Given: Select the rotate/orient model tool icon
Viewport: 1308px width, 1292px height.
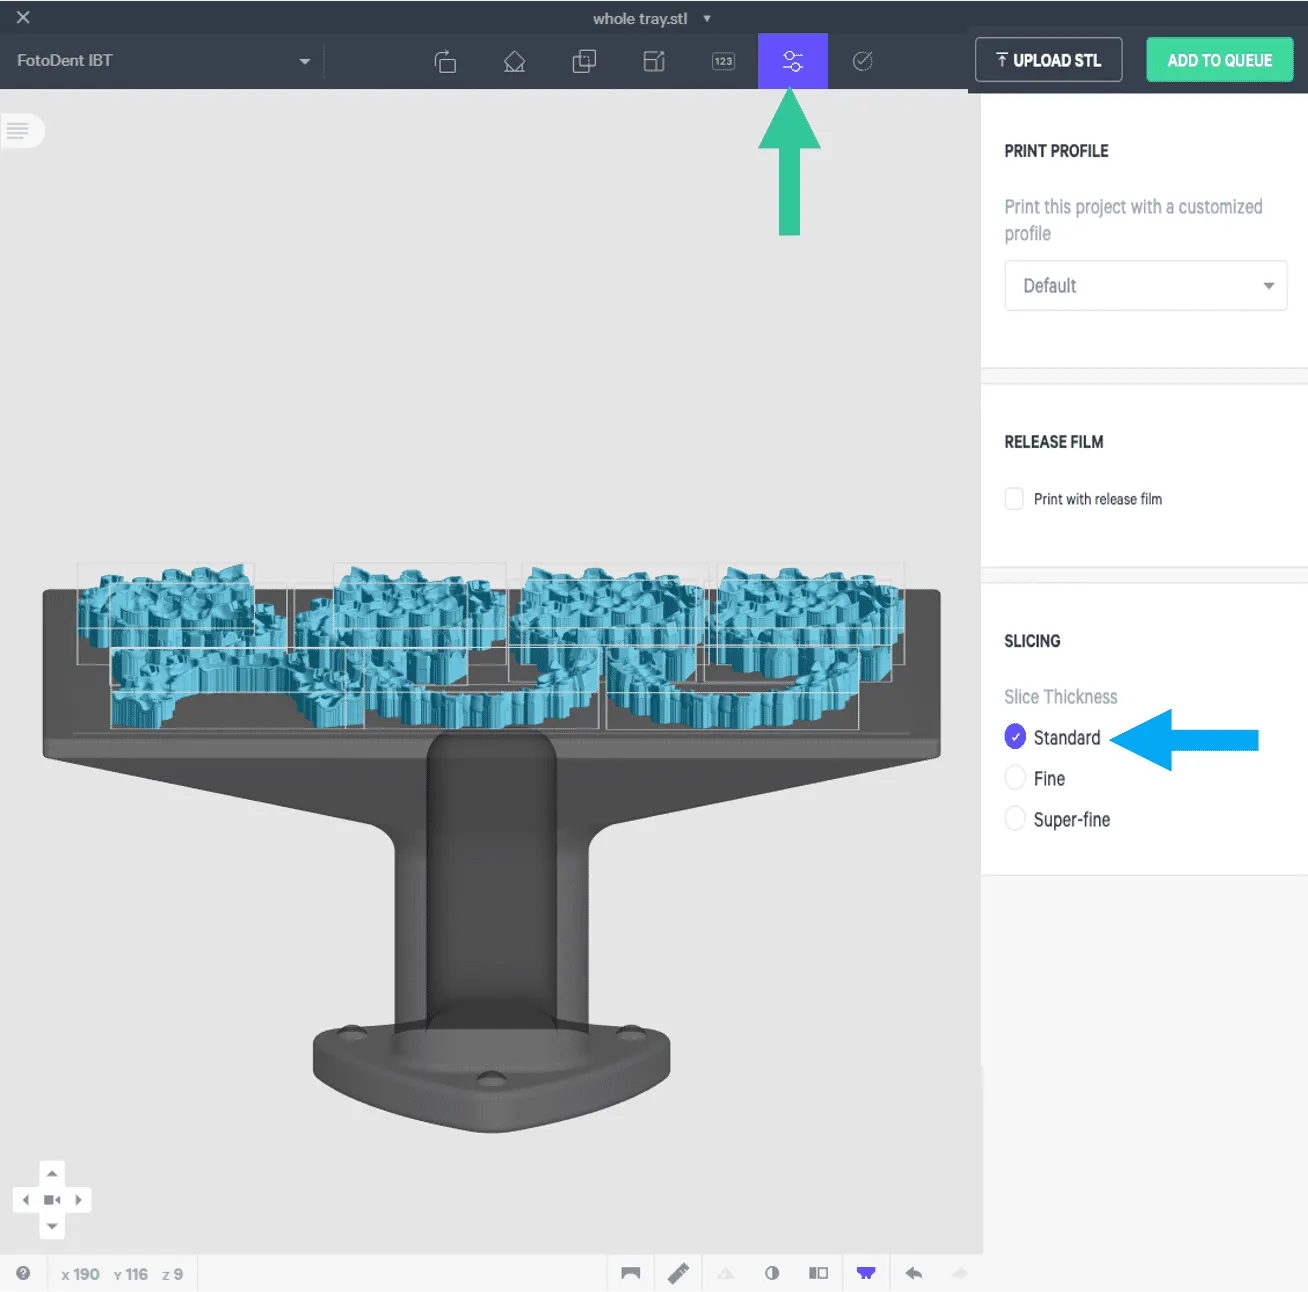Looking at the screenshot, I should 445,61.
